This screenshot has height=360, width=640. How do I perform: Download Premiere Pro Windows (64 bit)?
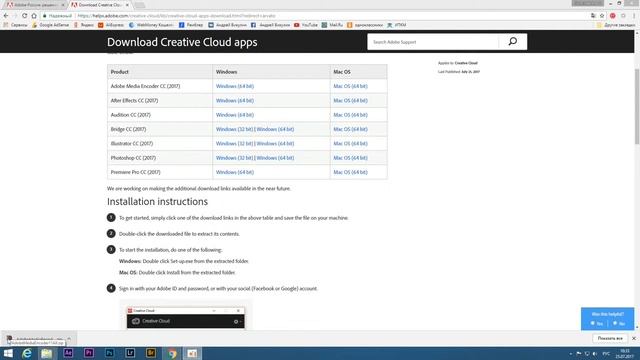[x=235, y=172]
